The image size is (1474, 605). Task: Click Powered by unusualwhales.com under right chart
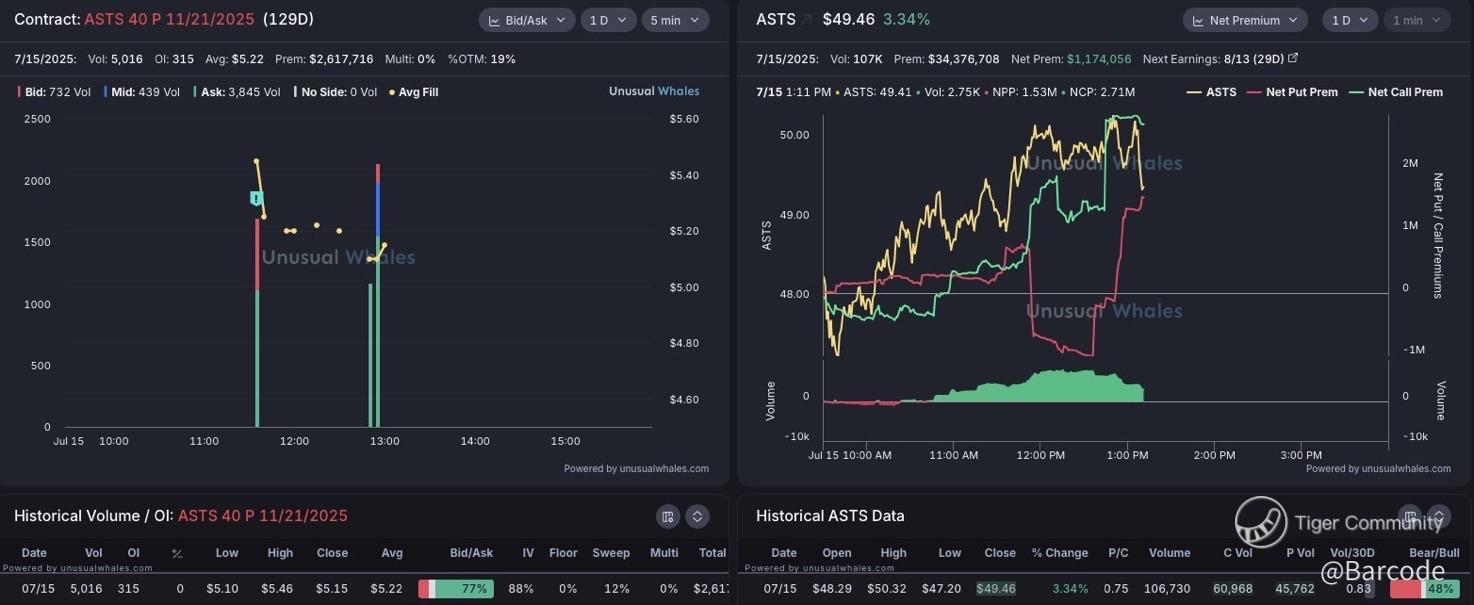pos(1378,468)
